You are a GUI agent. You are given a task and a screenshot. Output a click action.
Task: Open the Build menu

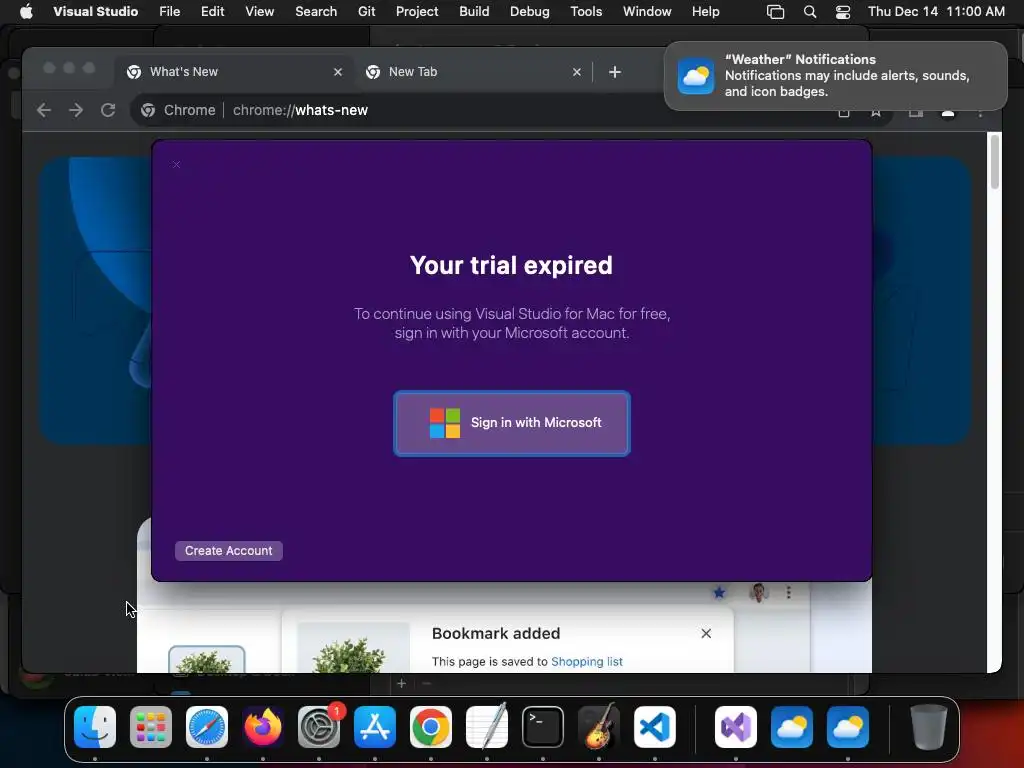tap(474, 11)
